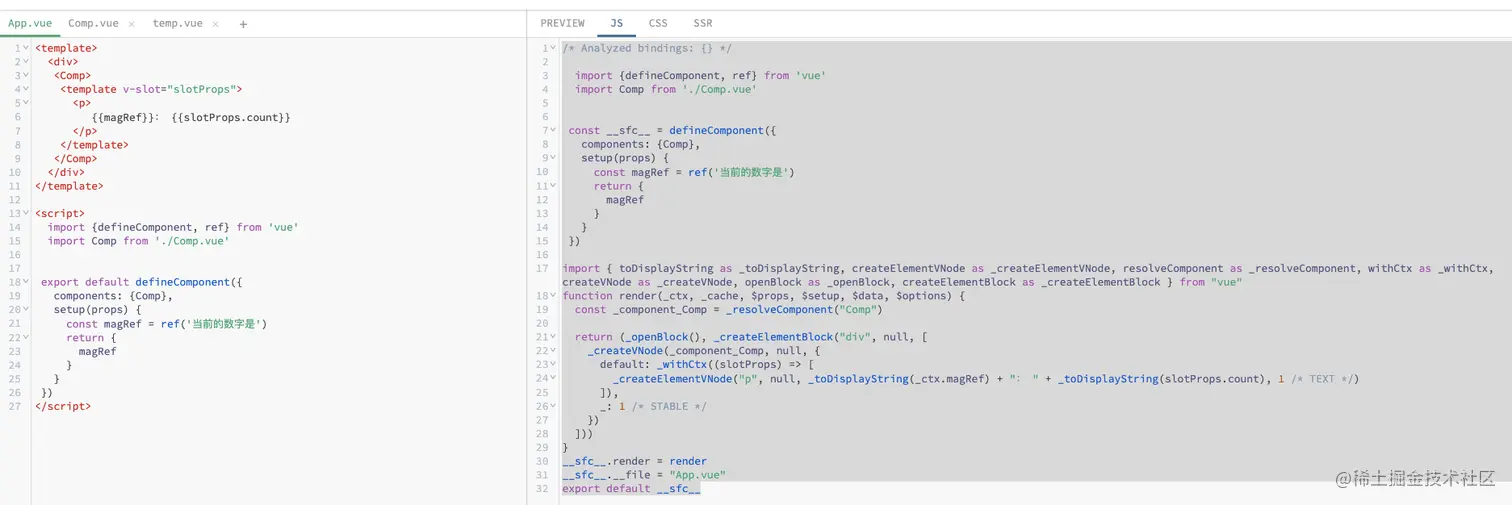Image resolution: width=1512 pixels, height=505 pixels.
Task: Switch output to PREVIEW tab
Action: pos(563,23)
